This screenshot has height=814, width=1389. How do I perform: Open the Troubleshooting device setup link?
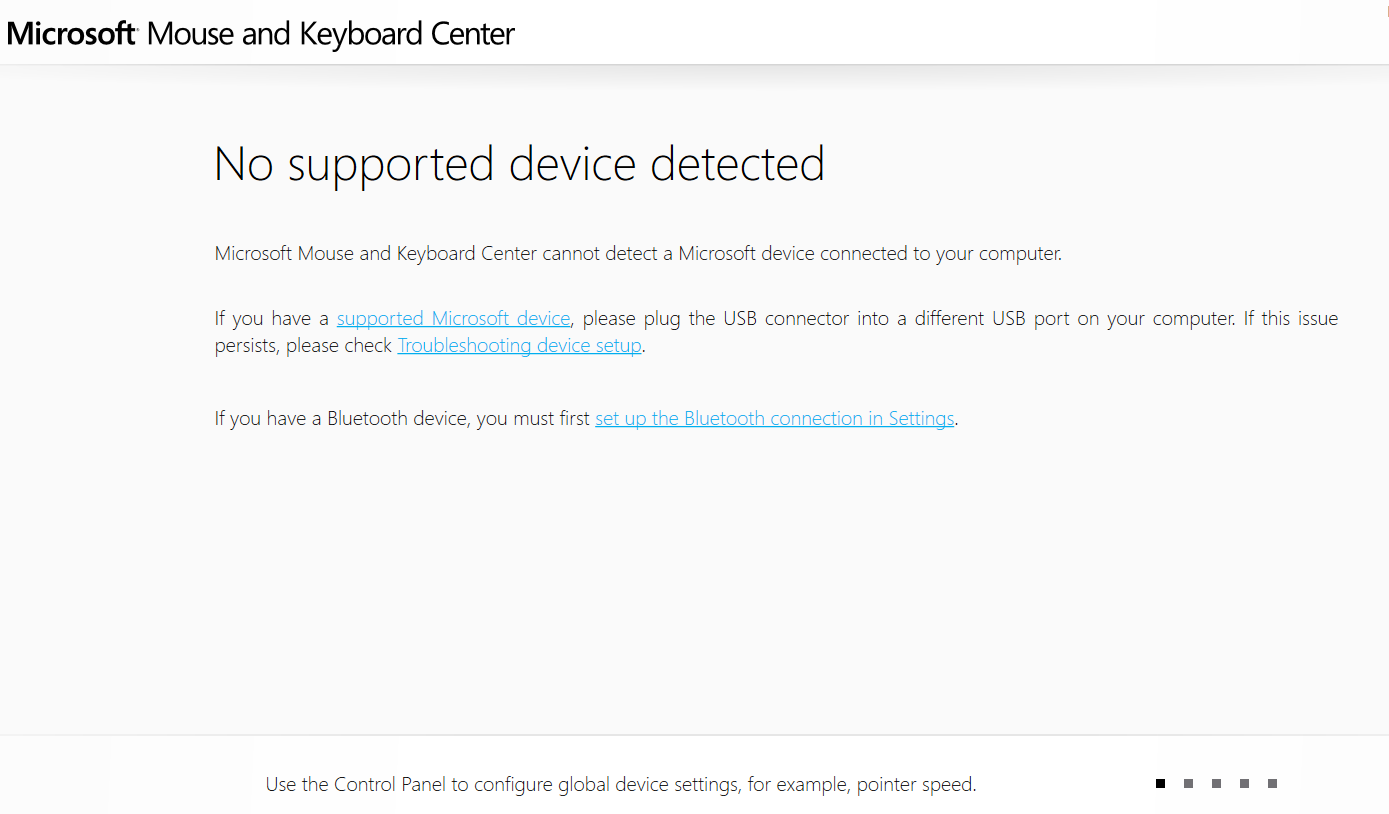pyautogui.click(x=519, y=346)
